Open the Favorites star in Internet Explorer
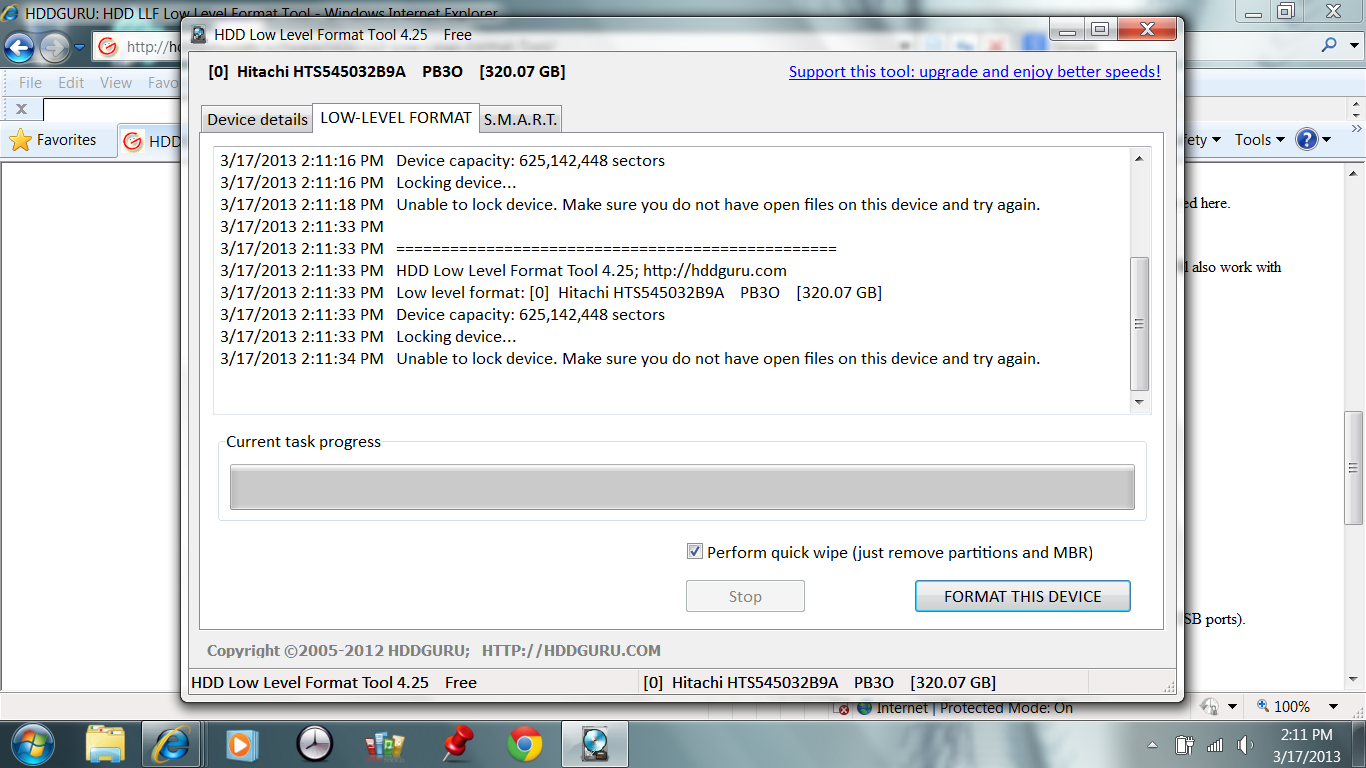Screen dimensions: 1366x768 tap(20, 140)
